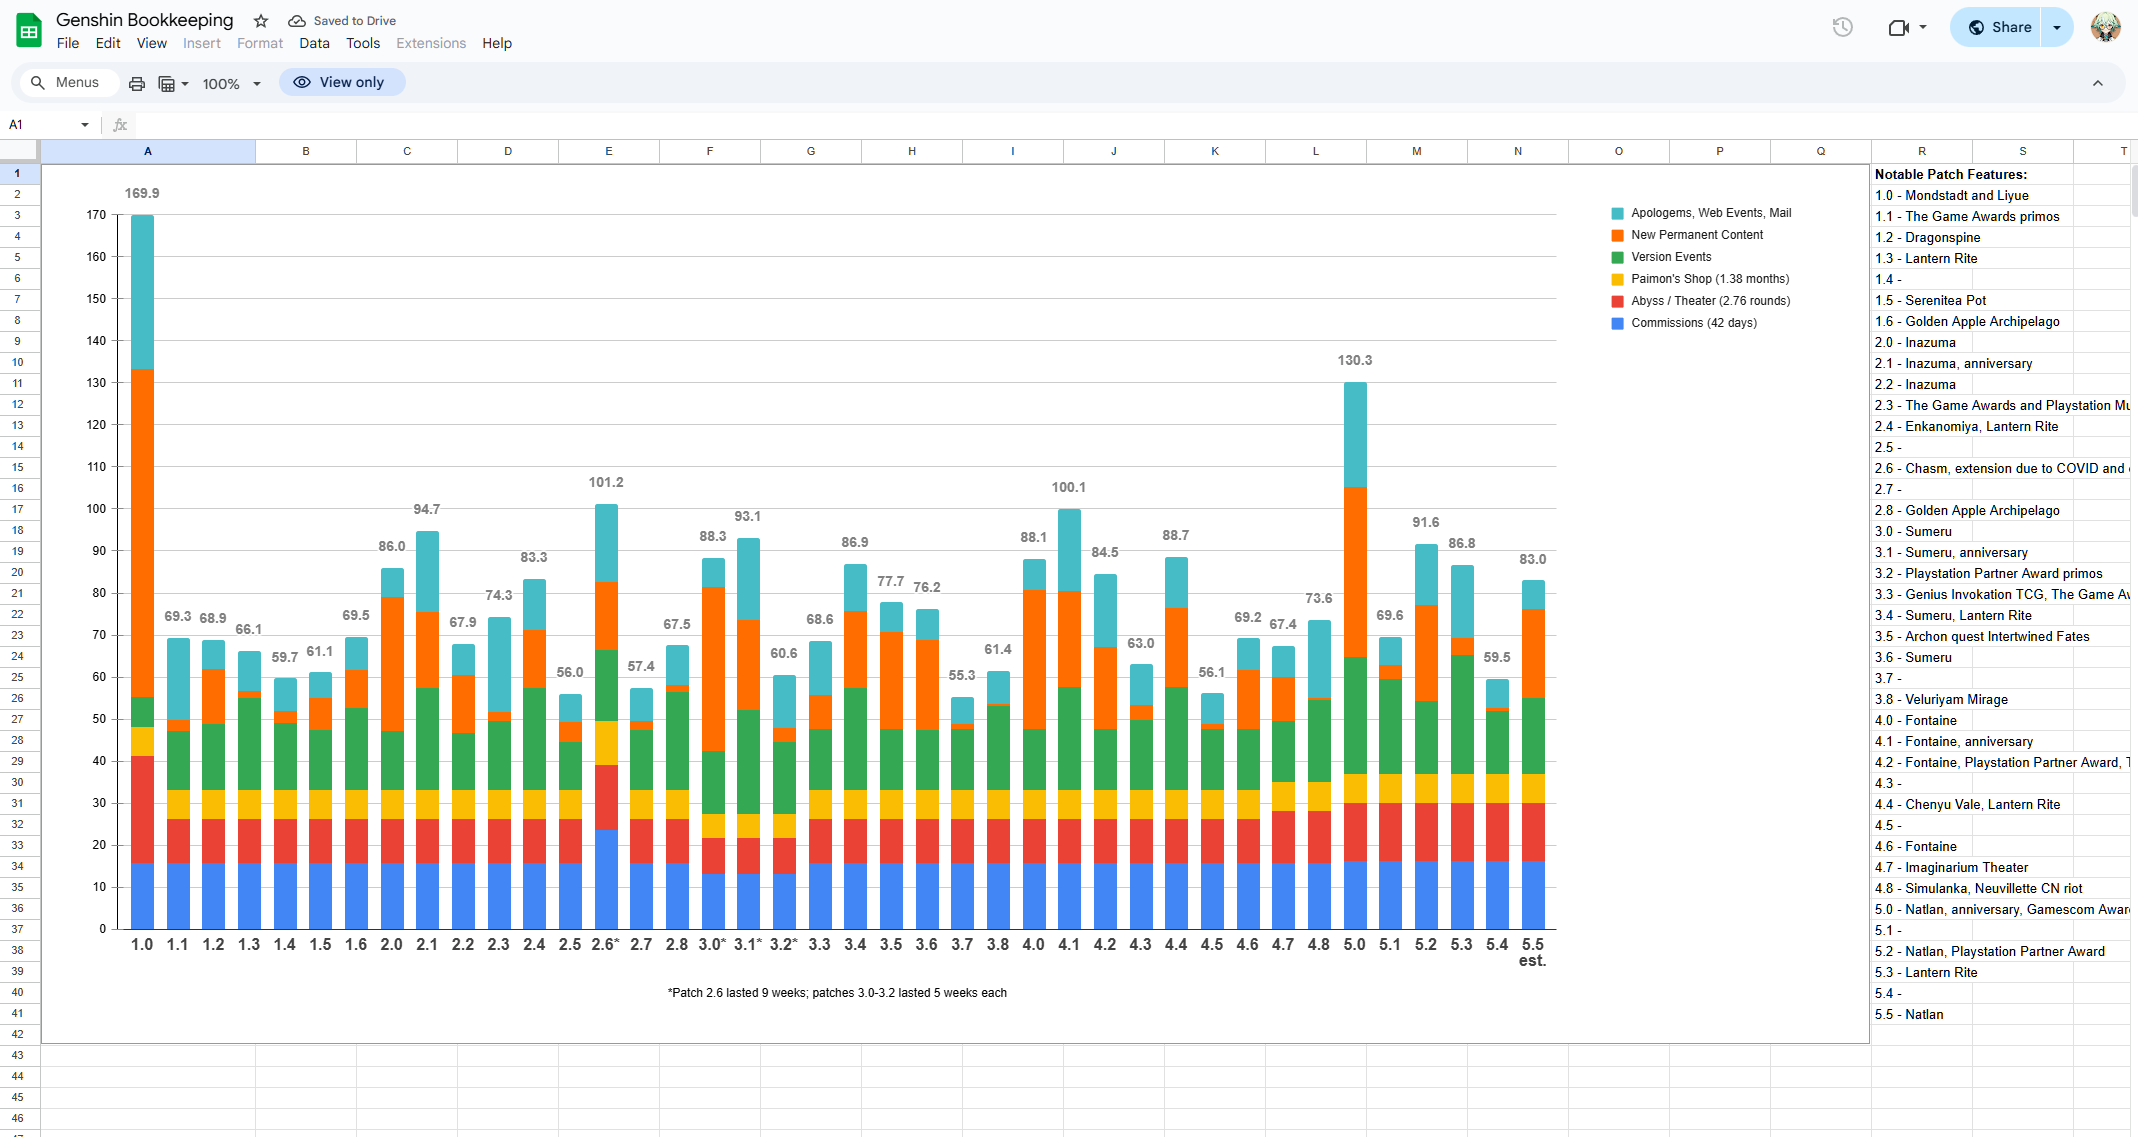Click the Menus search box
Viewport: 2138px width, 1137px height.
click(x=68, y=83)
